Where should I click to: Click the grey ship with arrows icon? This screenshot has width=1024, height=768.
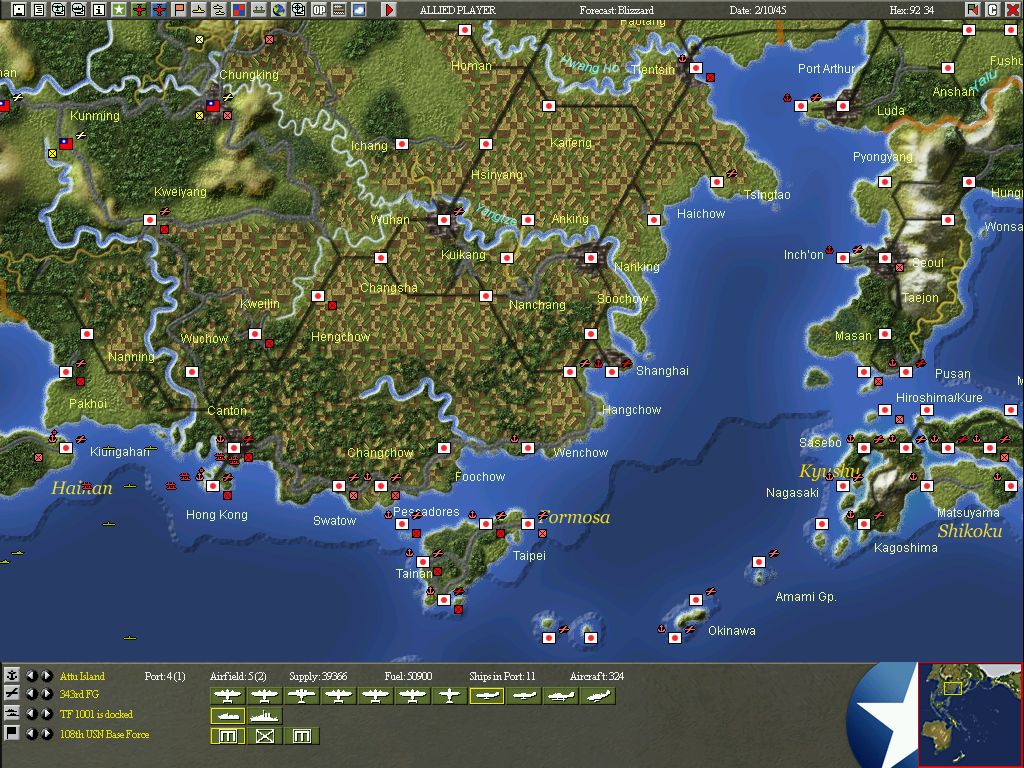tap(259, 9)
